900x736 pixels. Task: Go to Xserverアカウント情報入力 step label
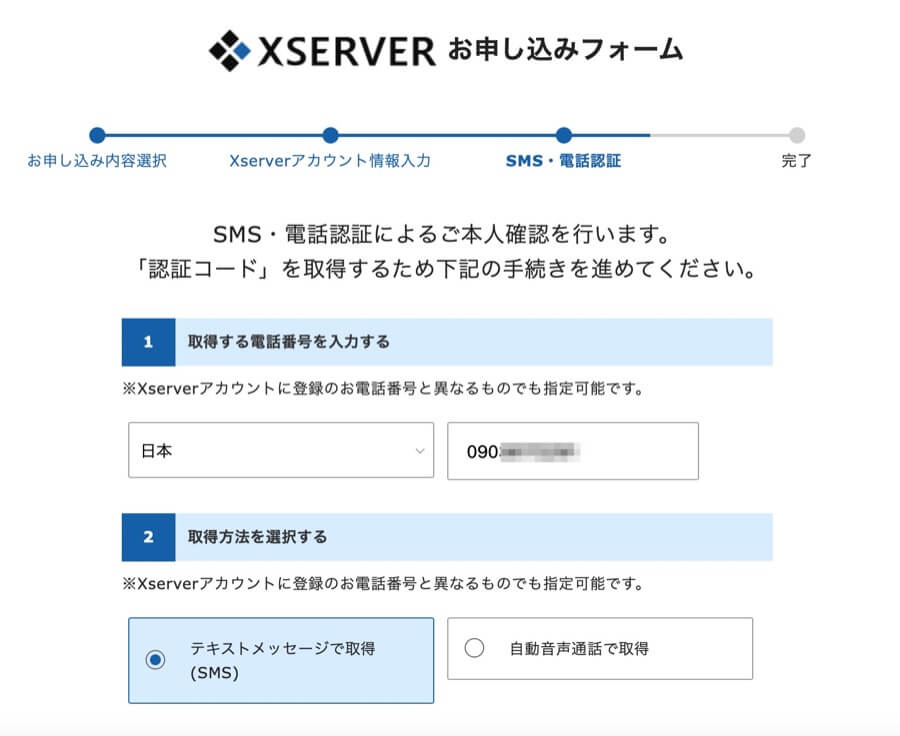330,161
